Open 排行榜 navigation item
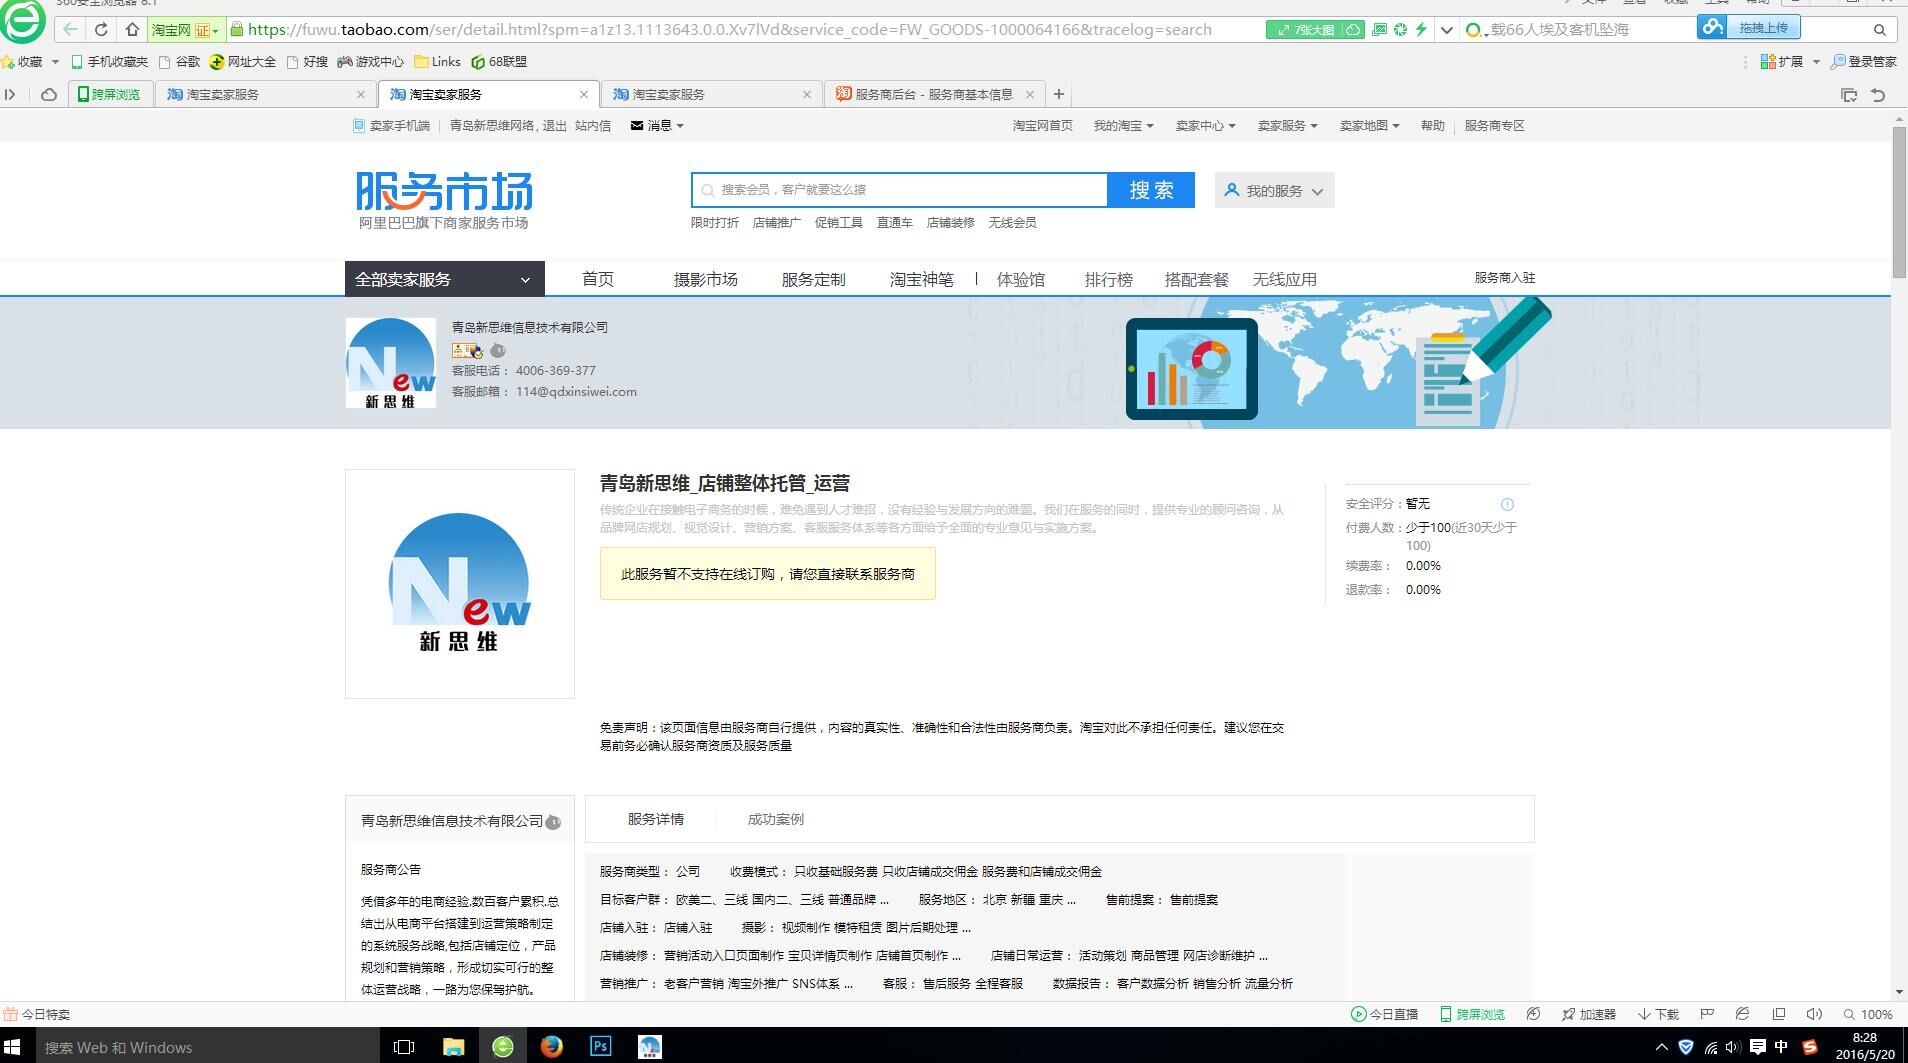This screenshot has width=1908, height=1063. click(1108, 279)
